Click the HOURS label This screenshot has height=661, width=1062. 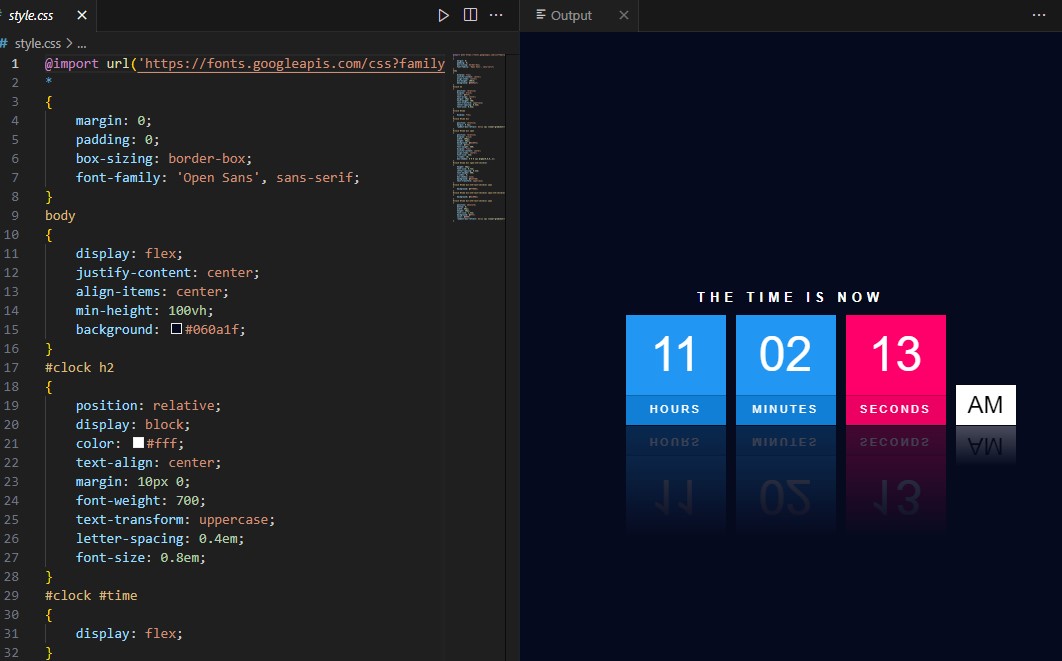pos(675,409)
